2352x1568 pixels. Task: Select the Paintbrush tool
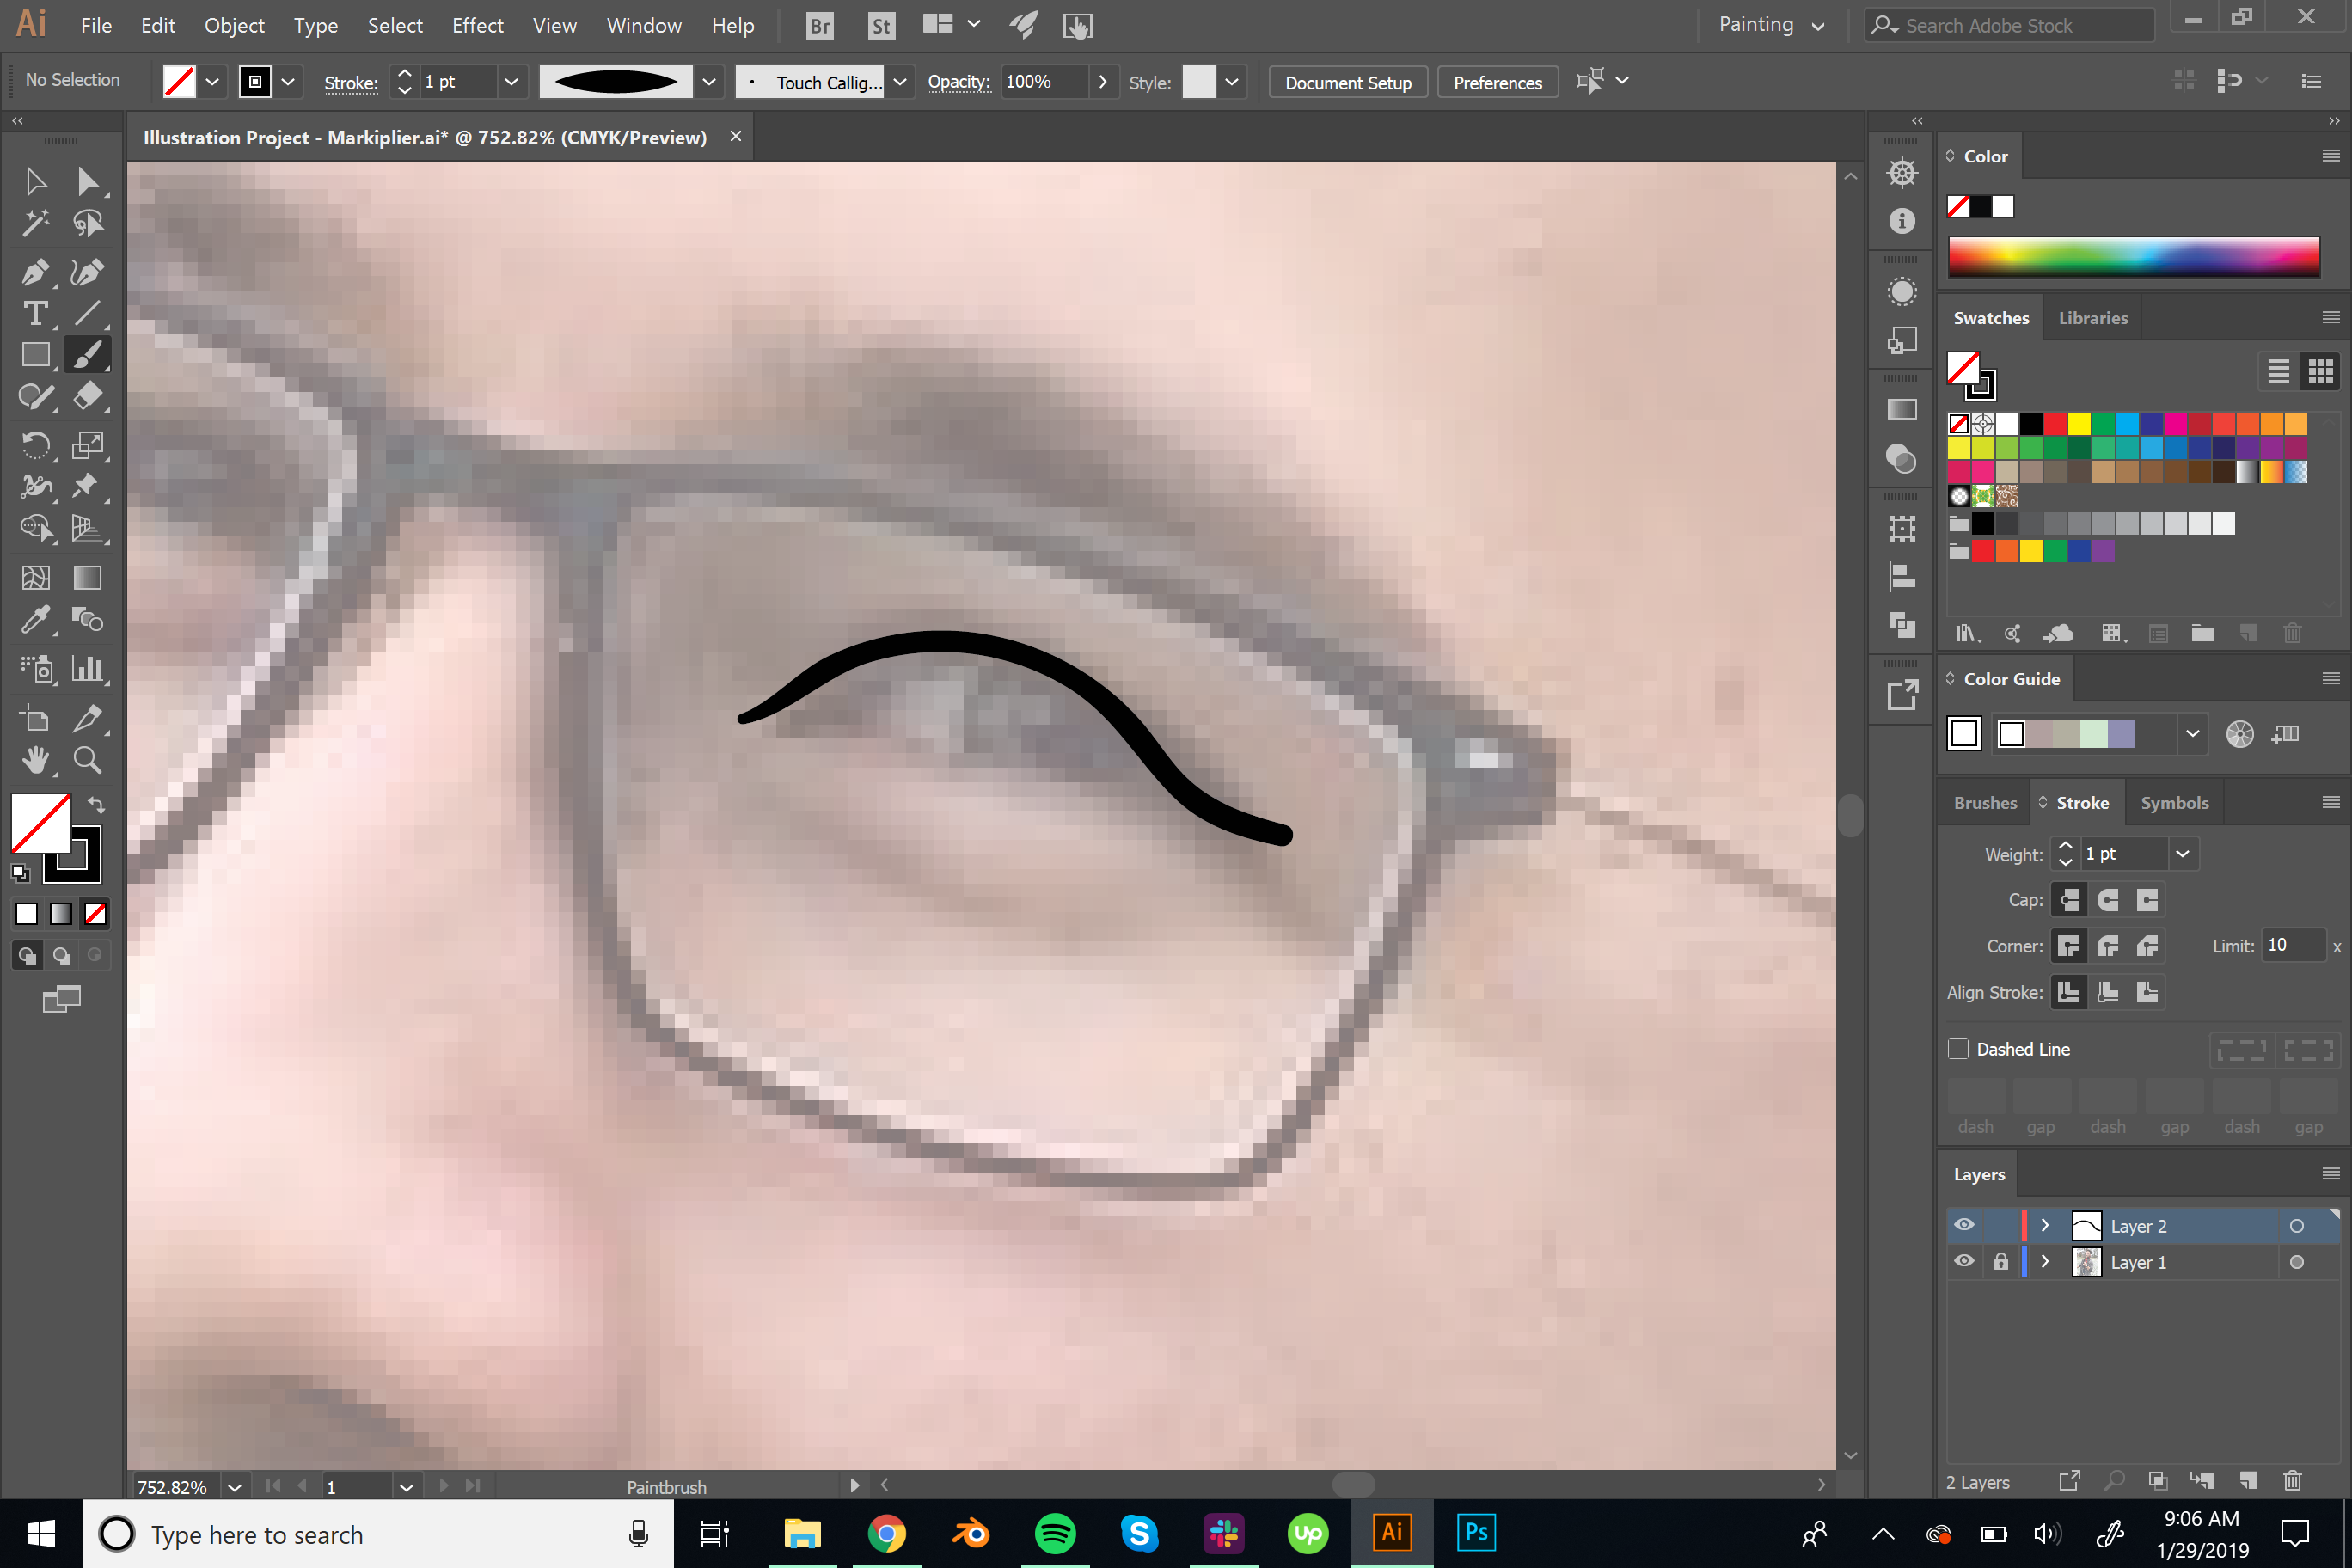tap(88, 354)
